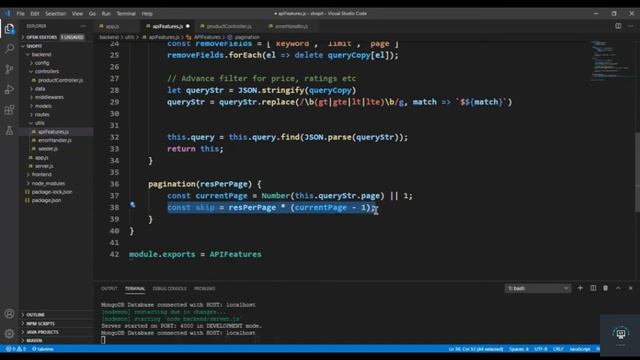Open the Testing flask icon view
This screenshot has width=640, height=360.
9,131
